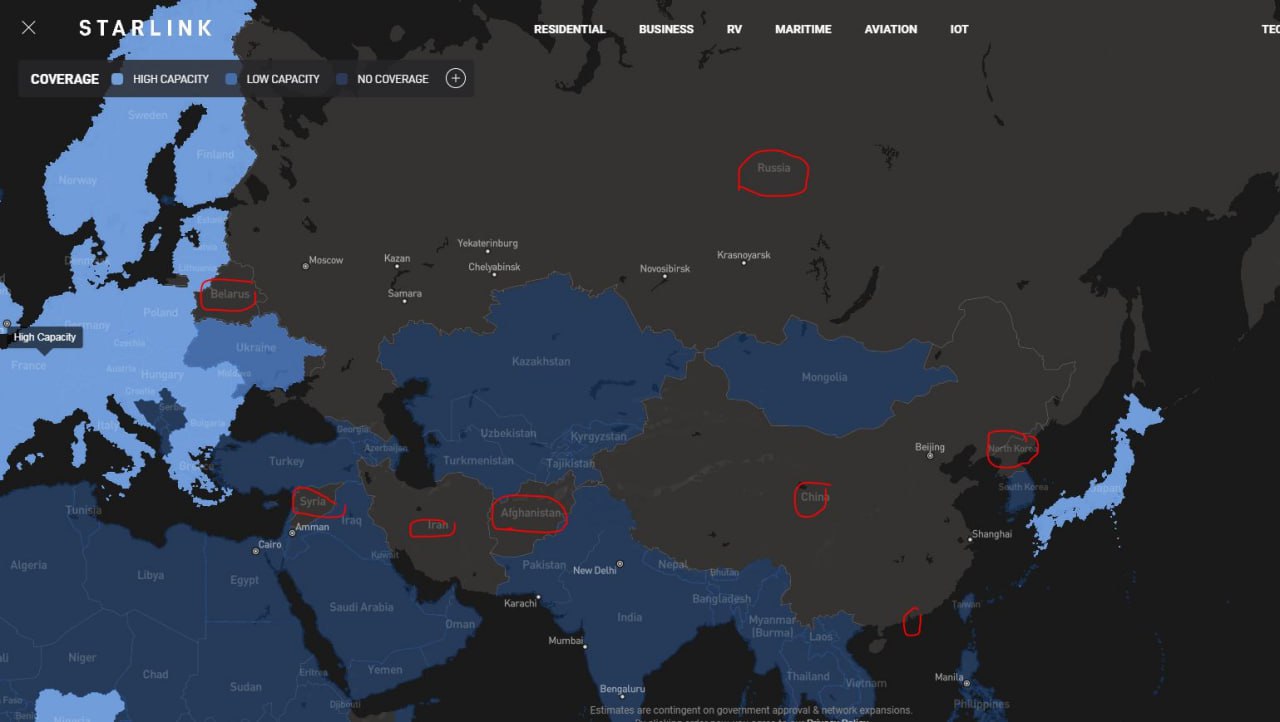Click the High Capacity tooltip near France

45,337
